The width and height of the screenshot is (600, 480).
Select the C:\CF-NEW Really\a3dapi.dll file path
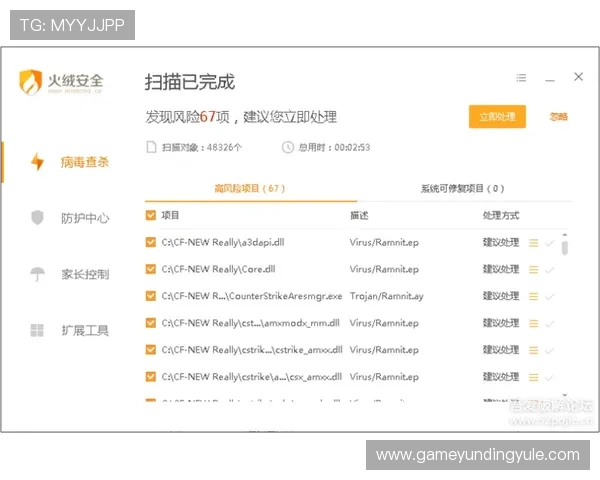click(x=223, y=242)
